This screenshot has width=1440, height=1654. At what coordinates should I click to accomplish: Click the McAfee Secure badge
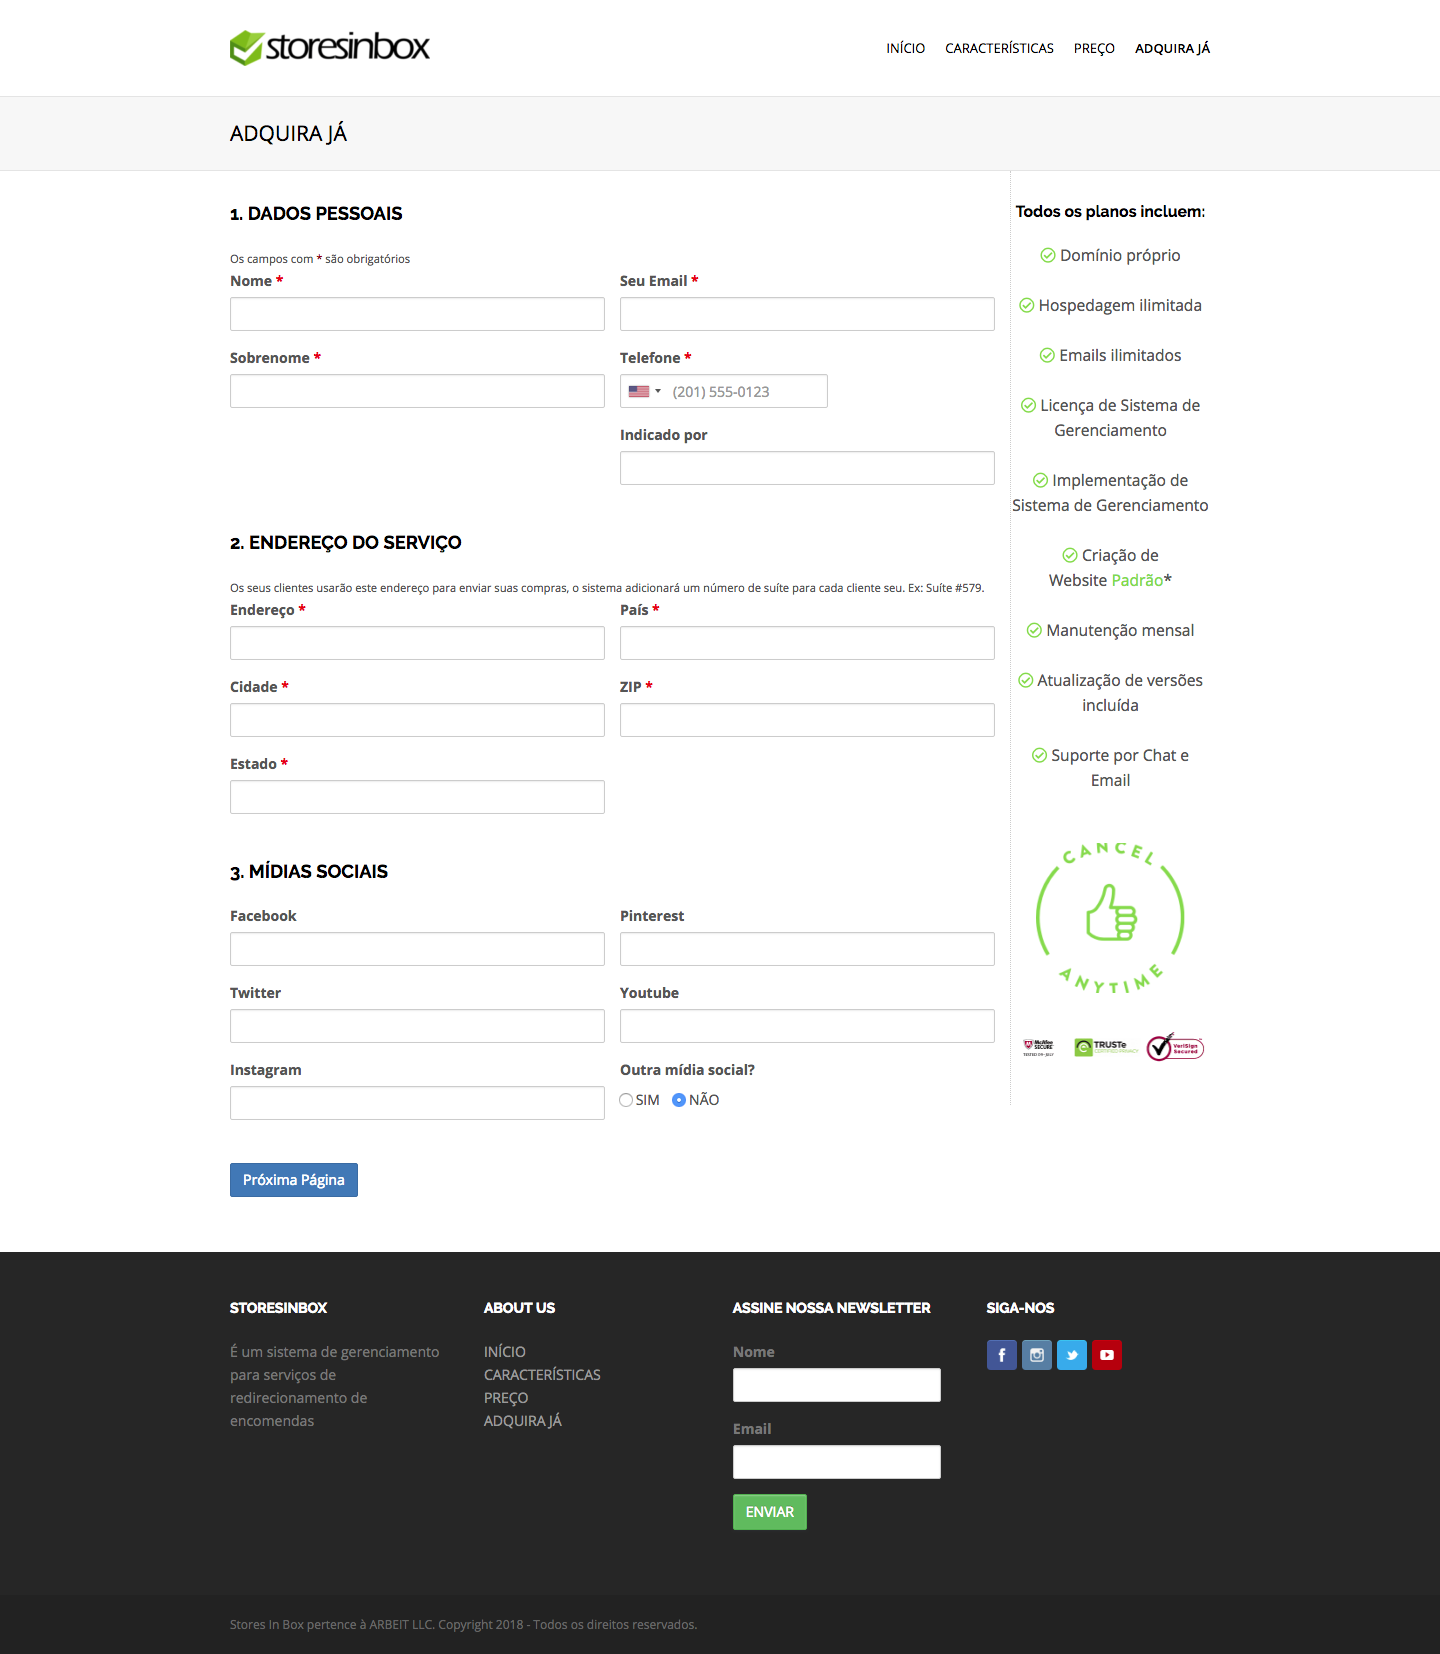pos(1038,1047)
